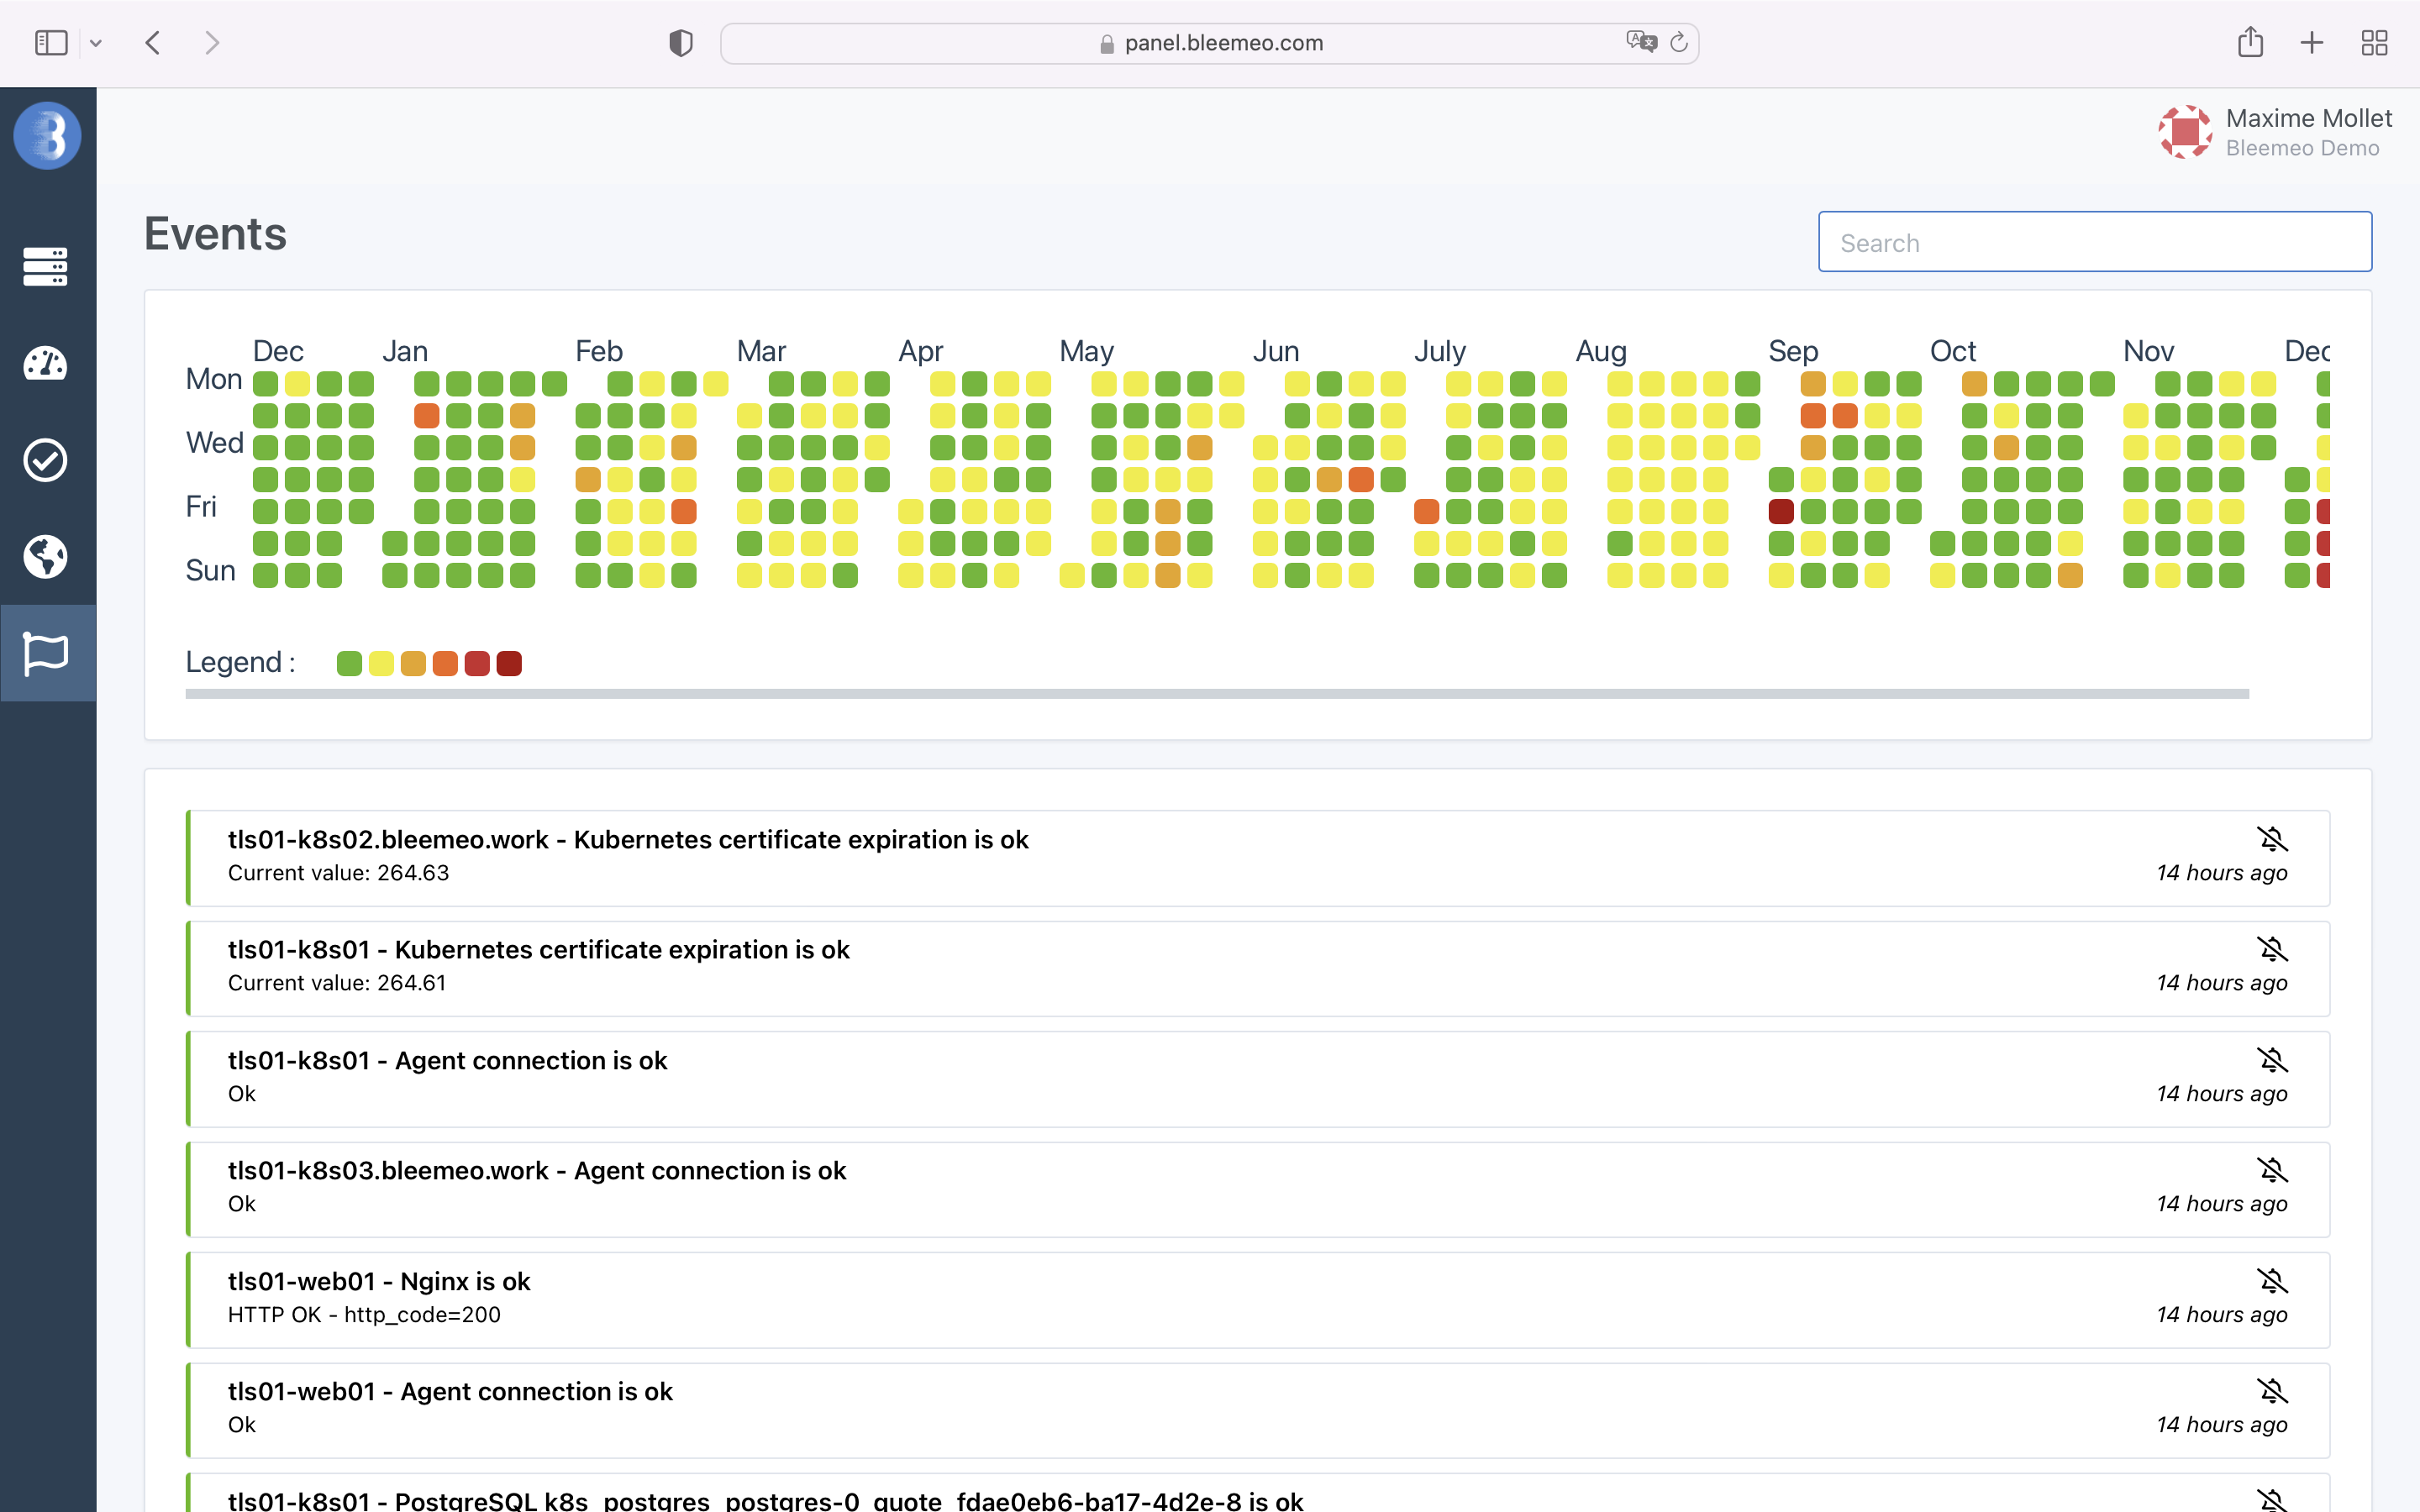Open Safari tab overview grid
The image size is (2420, 1512).
click(2374, 42)
